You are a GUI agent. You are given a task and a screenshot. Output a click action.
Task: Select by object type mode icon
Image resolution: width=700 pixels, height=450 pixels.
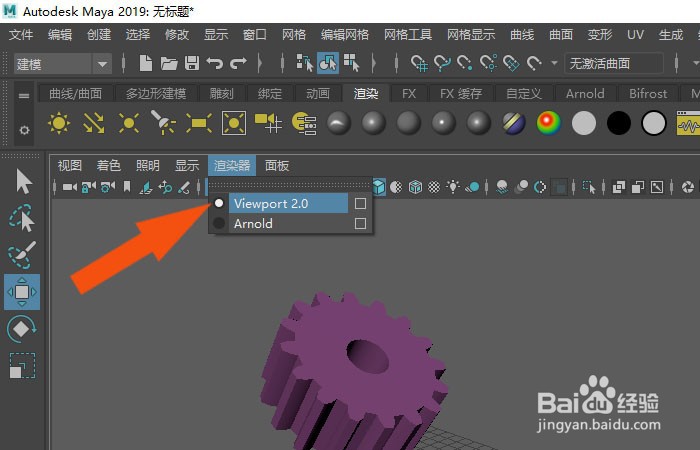coord(328,63)
